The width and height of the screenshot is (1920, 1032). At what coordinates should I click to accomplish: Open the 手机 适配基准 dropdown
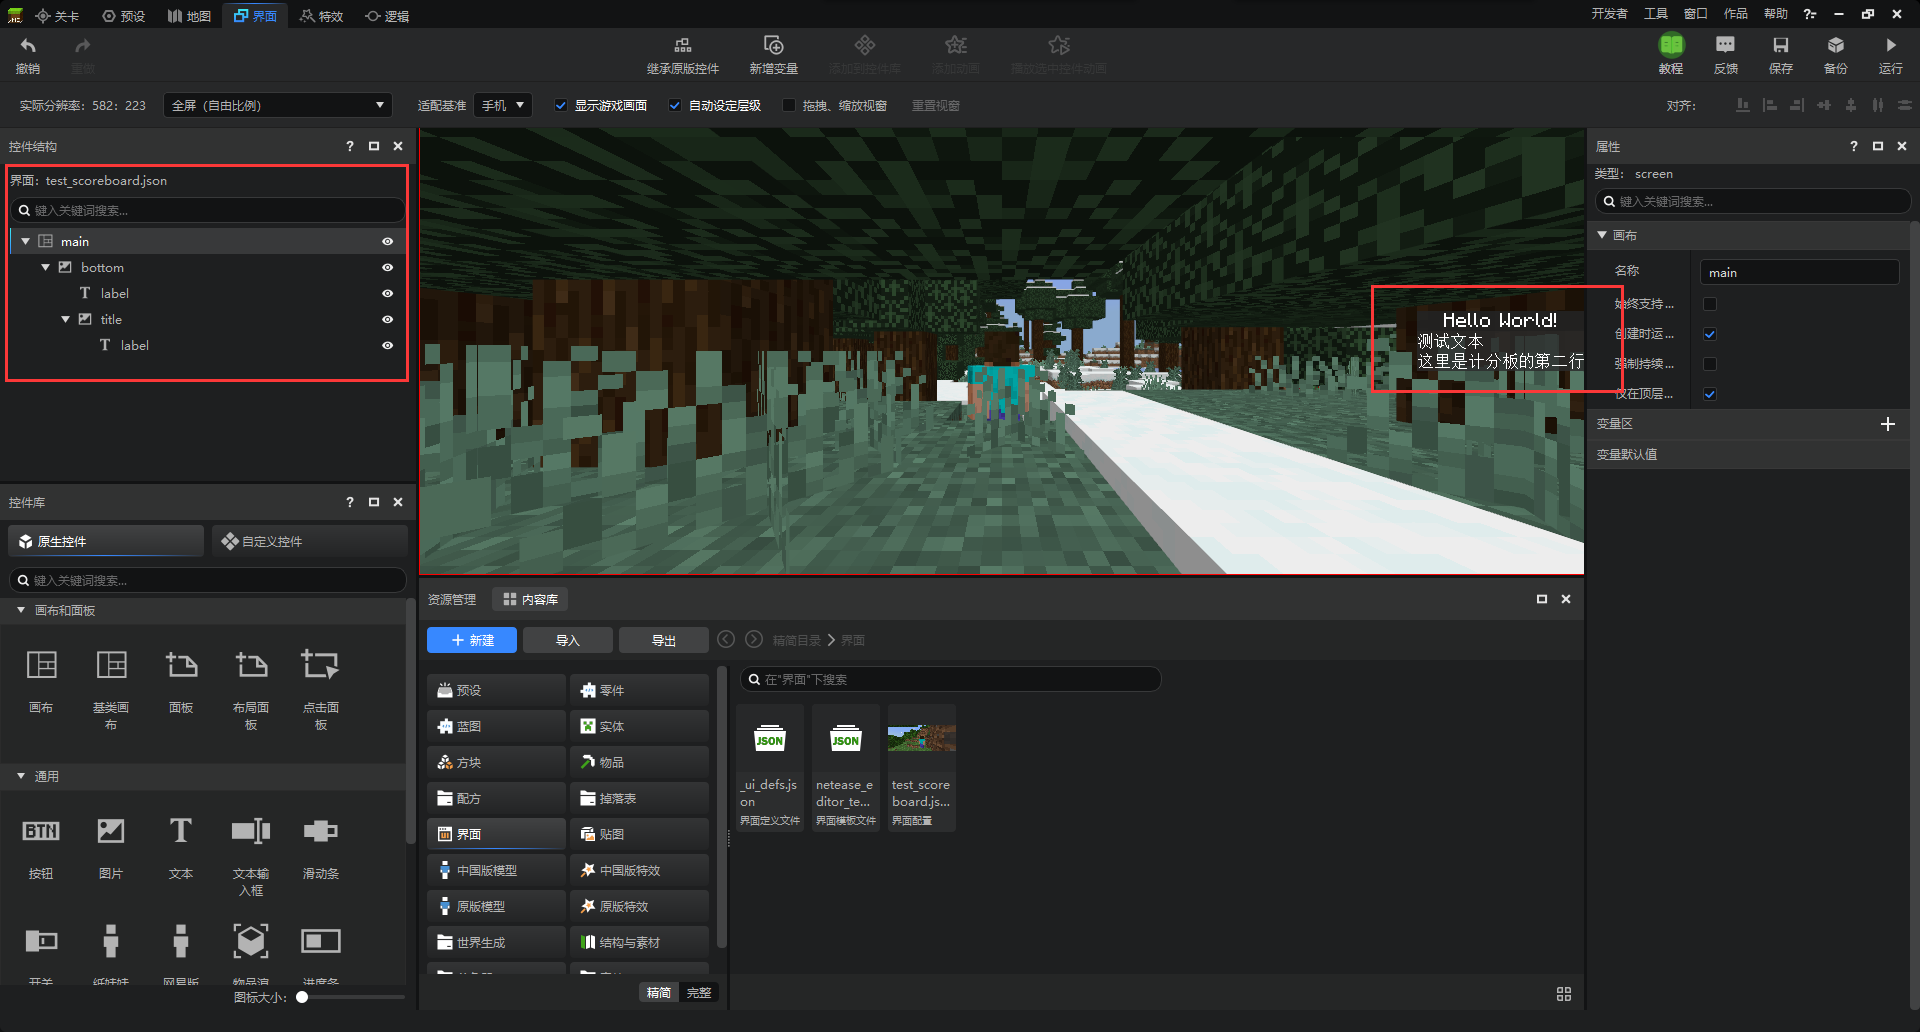click(x=503, y=105)
